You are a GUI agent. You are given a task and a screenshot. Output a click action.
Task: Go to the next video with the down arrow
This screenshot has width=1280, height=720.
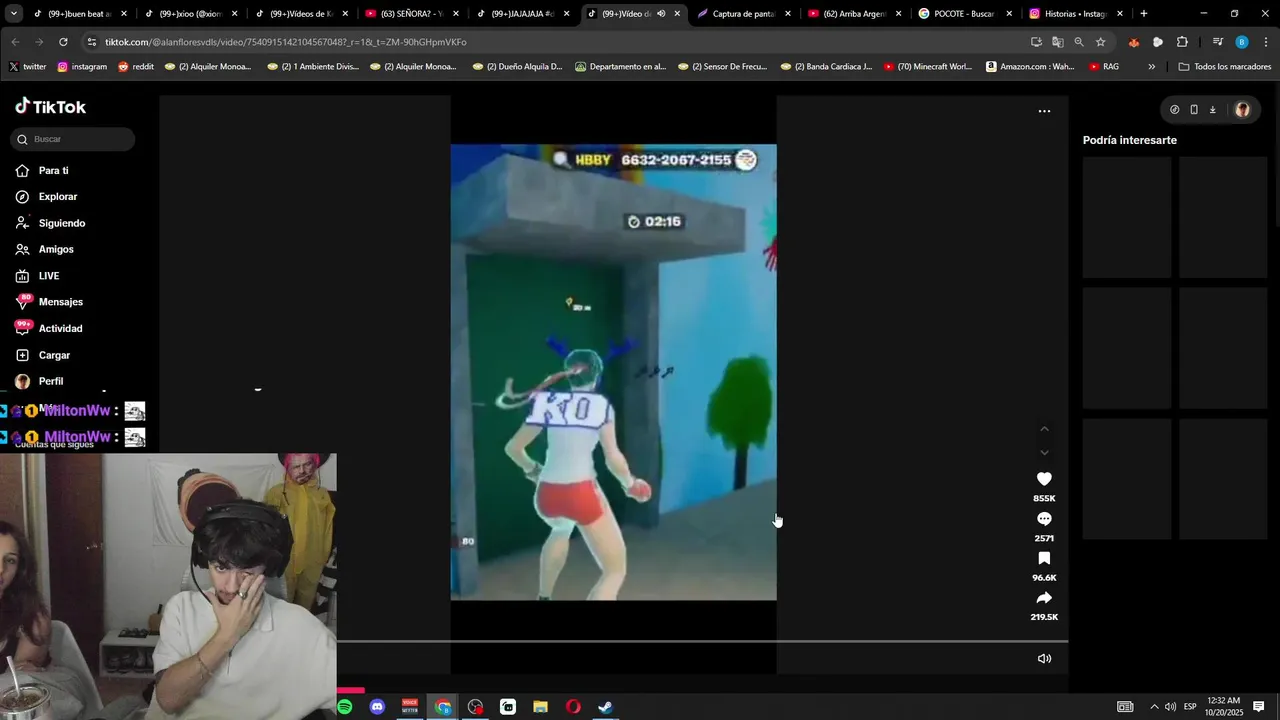[x=1044, y=453]
